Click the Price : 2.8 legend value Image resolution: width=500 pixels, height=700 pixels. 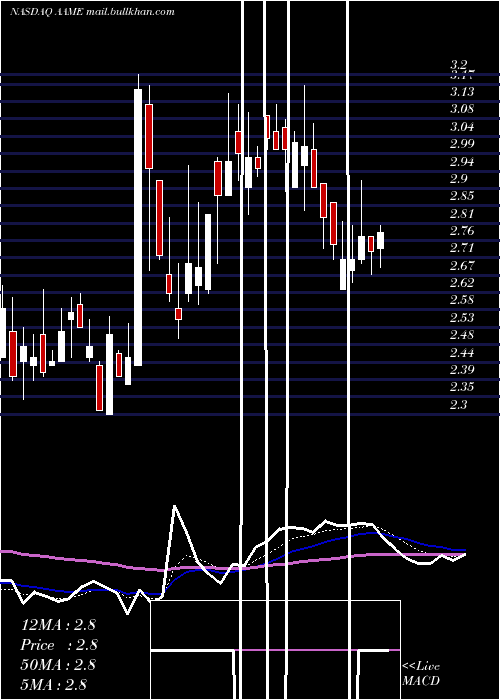pyautogui.click(x=59, y=645)
